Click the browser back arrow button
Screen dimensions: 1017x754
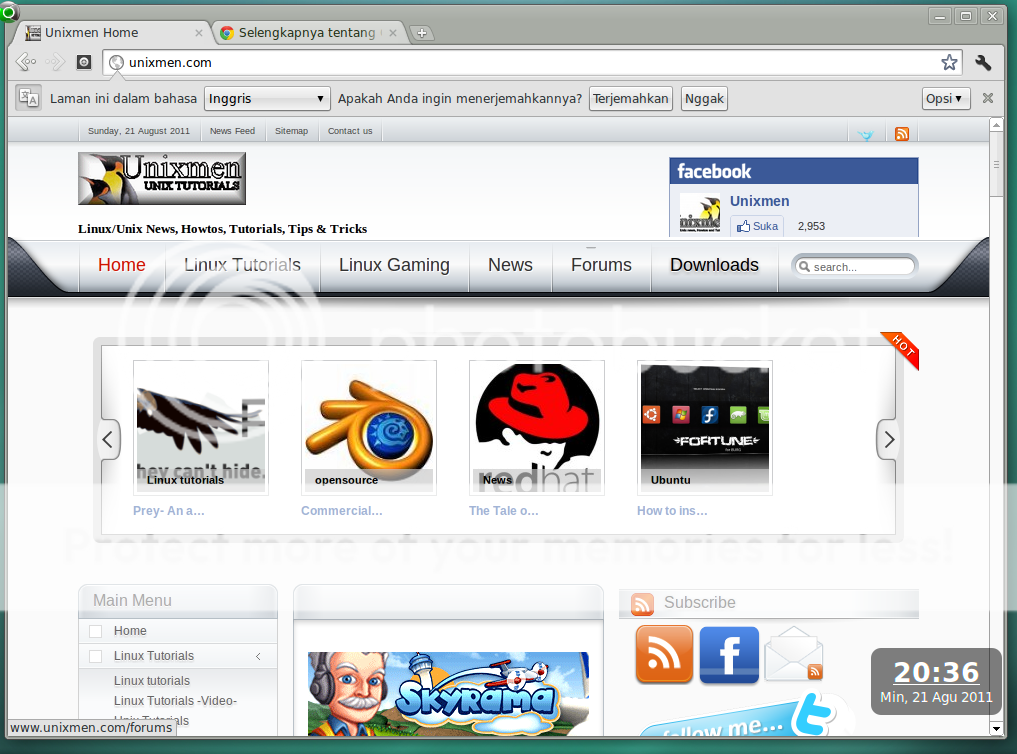tap(26, 62)
